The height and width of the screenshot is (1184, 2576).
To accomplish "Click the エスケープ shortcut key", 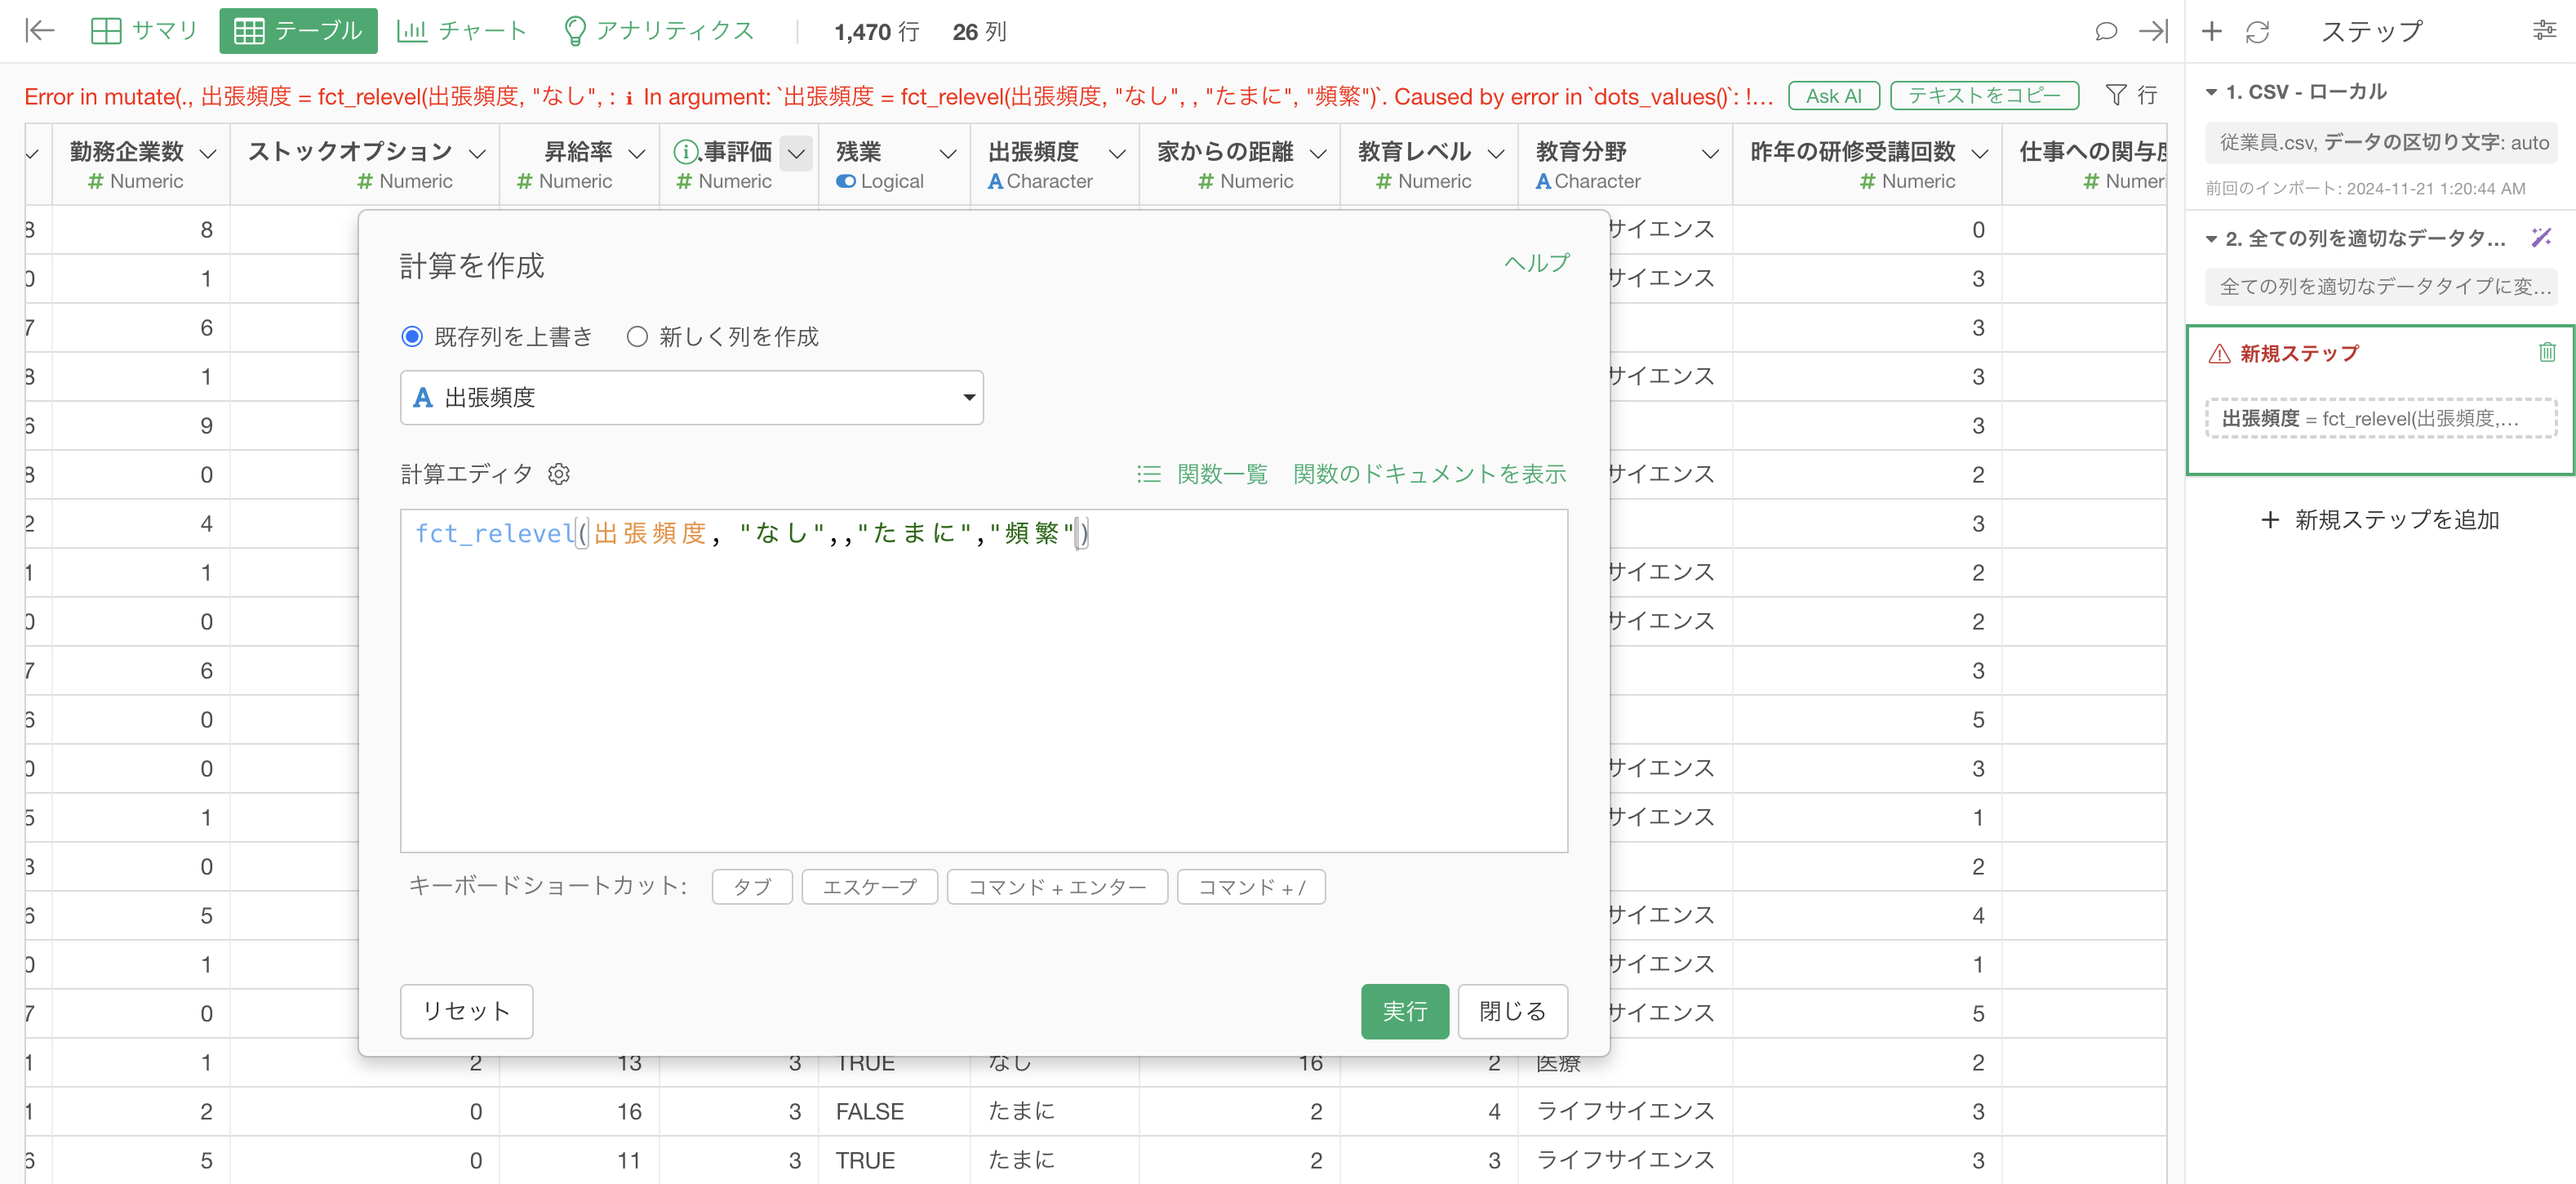I will (x=869, y=887).
